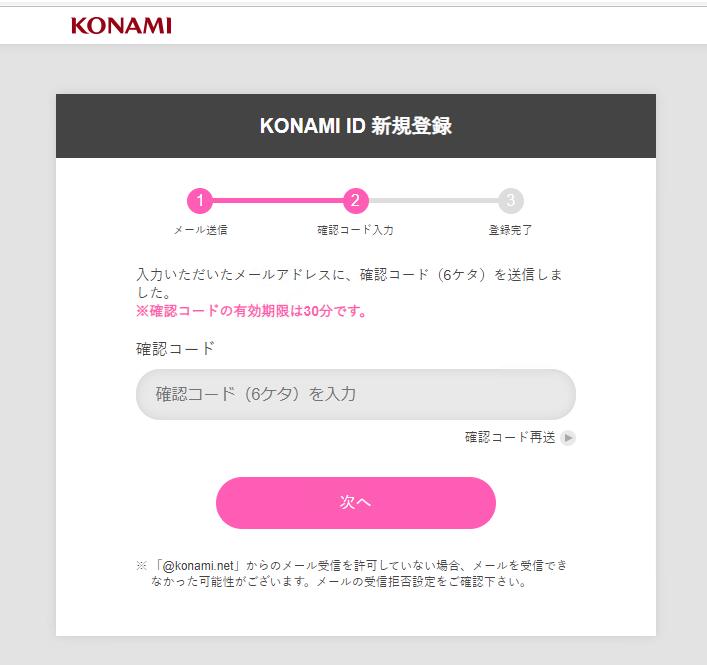Image resolution: width=707 pixels, height=665 pixels.
Task: Focus the 確認コード（6ケタ）input field
Action: [x=355, y=394]
